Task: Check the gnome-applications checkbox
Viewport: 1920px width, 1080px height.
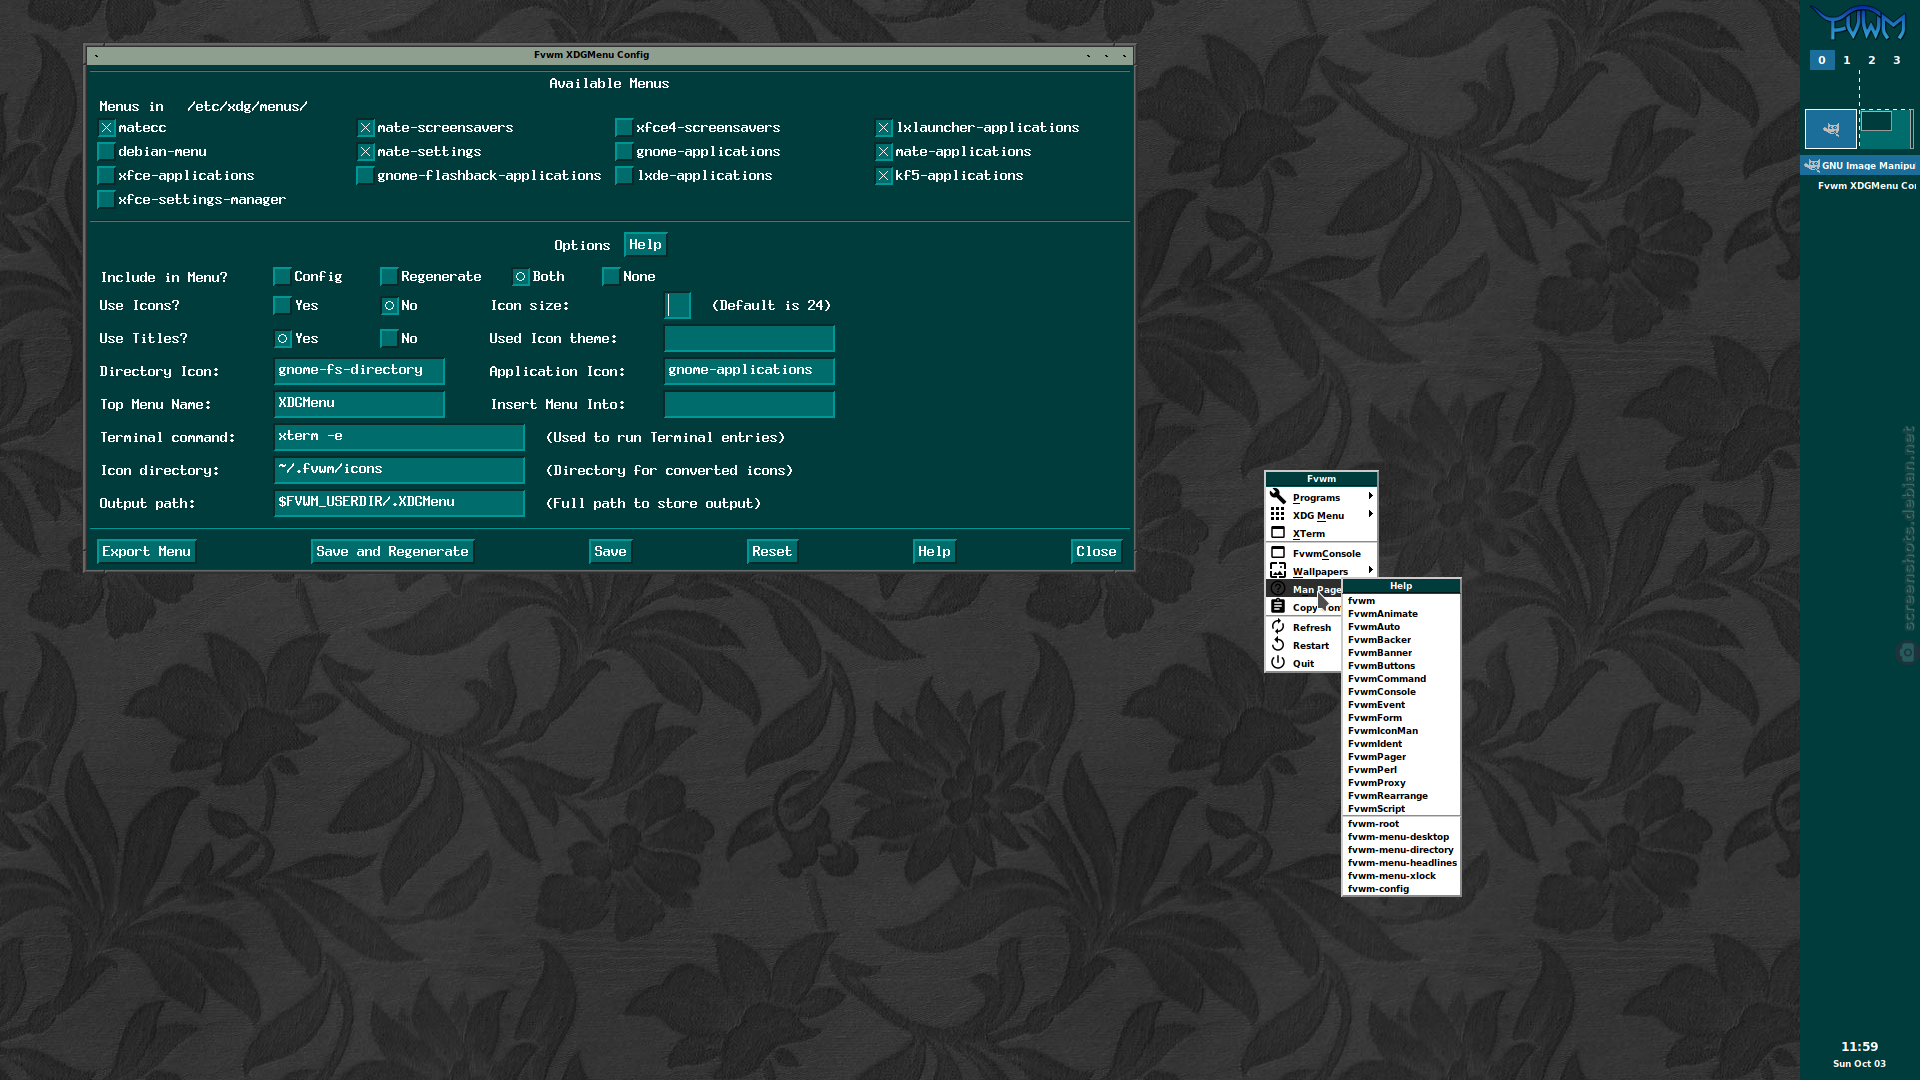Action: point(624,152)
